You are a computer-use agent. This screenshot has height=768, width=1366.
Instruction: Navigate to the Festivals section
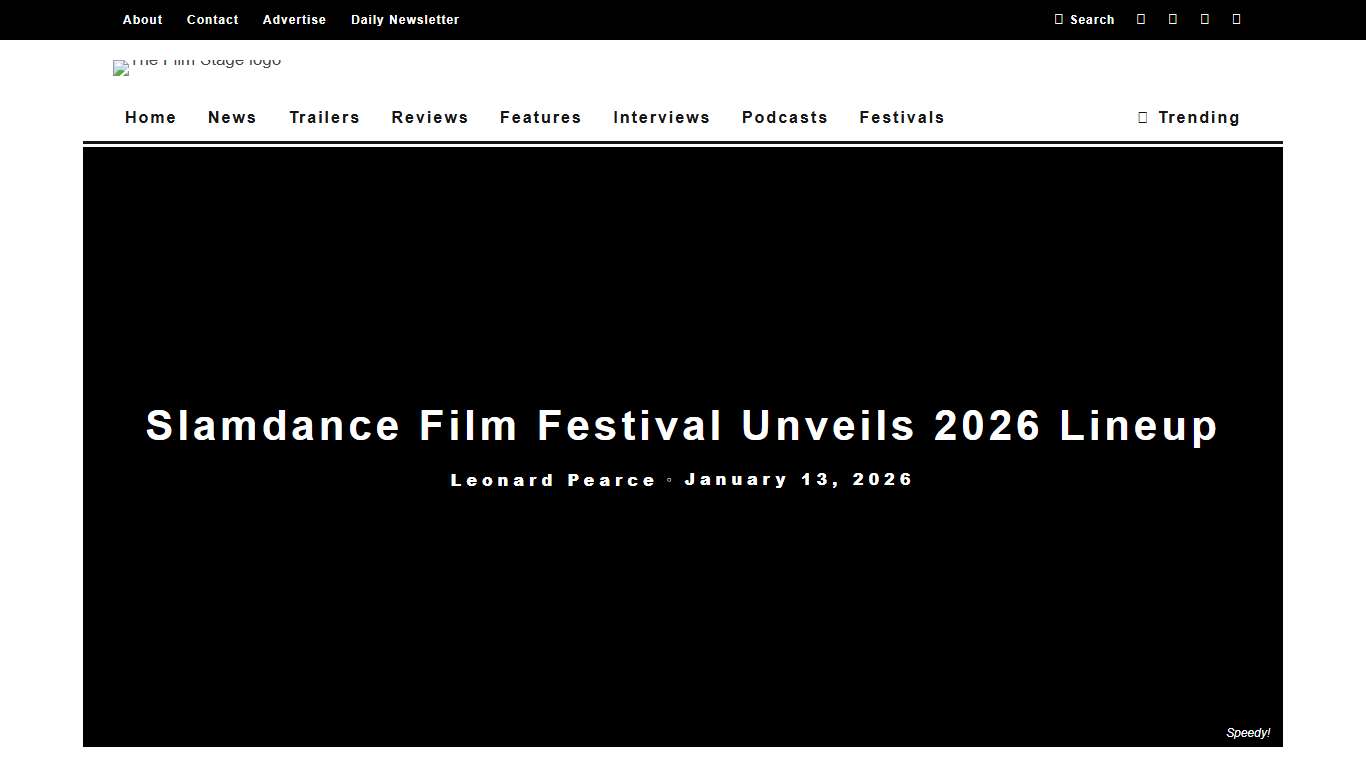tap(901, 117)
